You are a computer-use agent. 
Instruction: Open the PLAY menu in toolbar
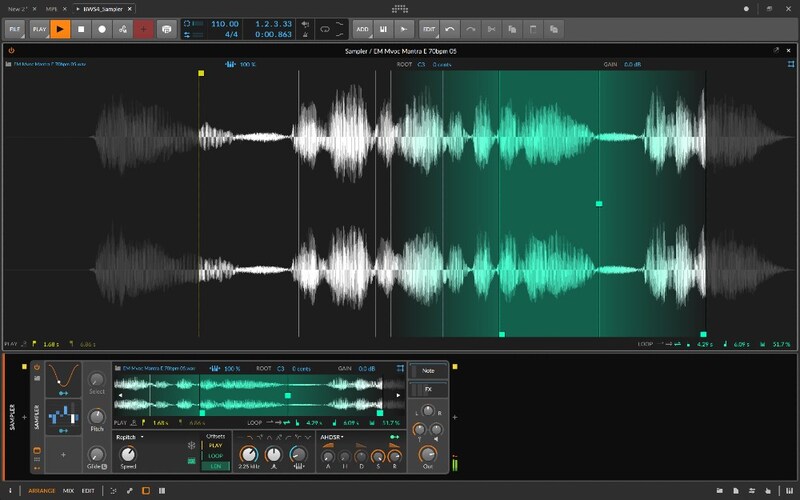(x=39, y=29)
